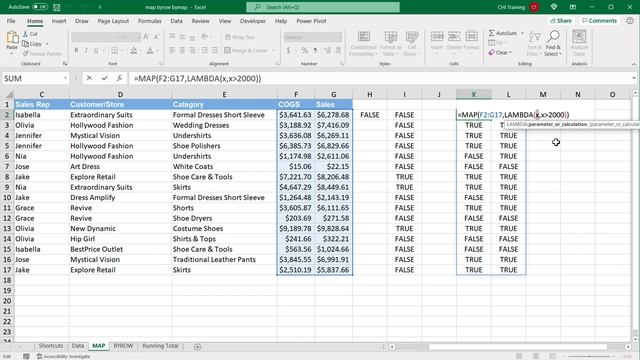Screen dimensions: 640x360
Task: Open the Shortcuts sheet tab
Action: click(x=51, y=346)
